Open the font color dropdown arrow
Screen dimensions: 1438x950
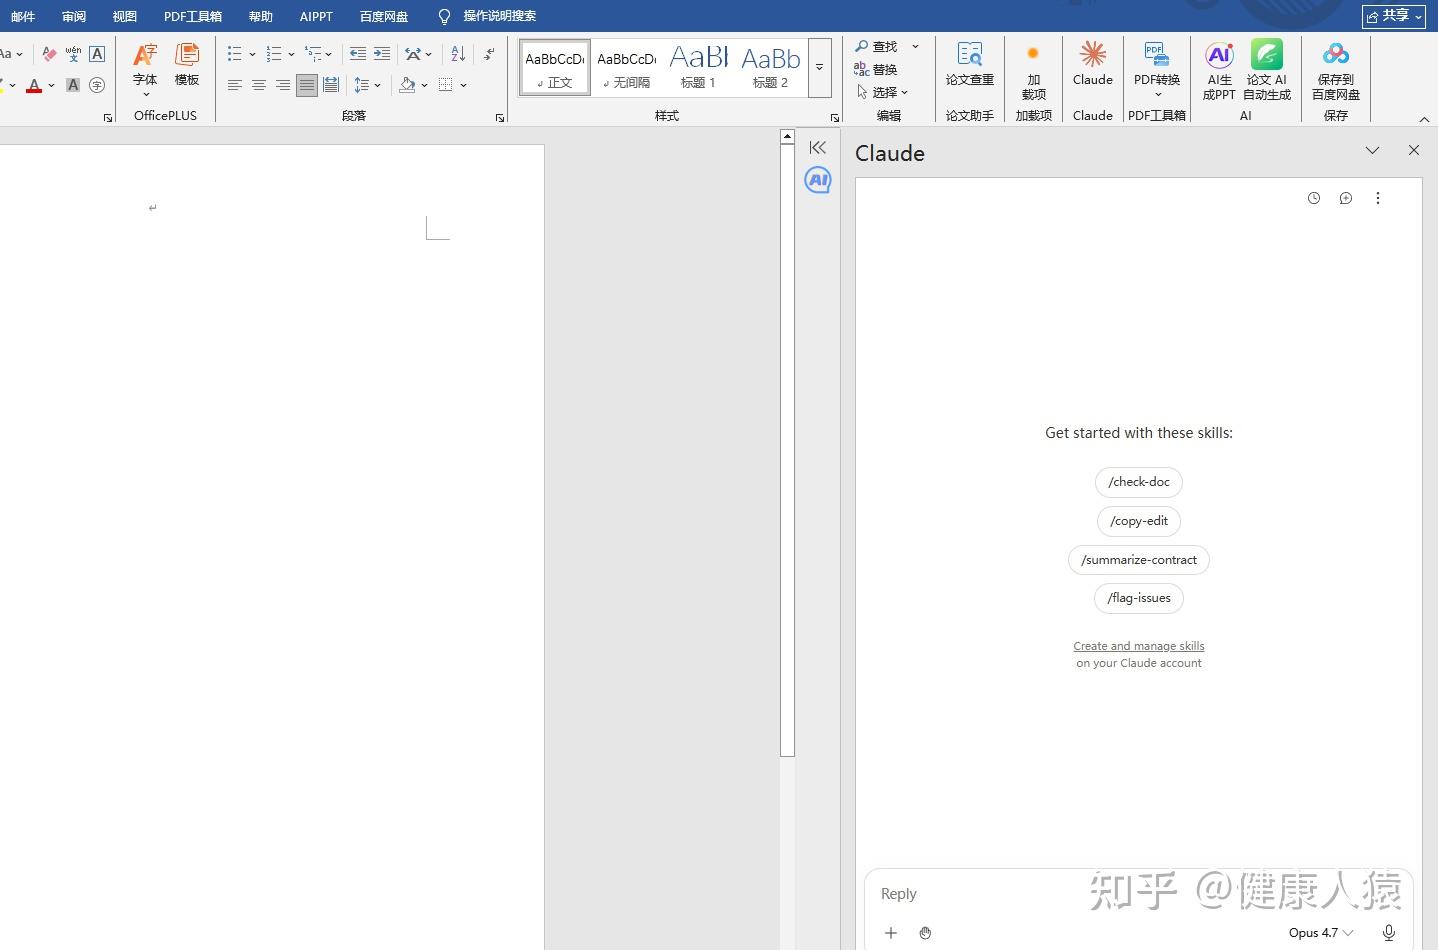coord(51,86)
